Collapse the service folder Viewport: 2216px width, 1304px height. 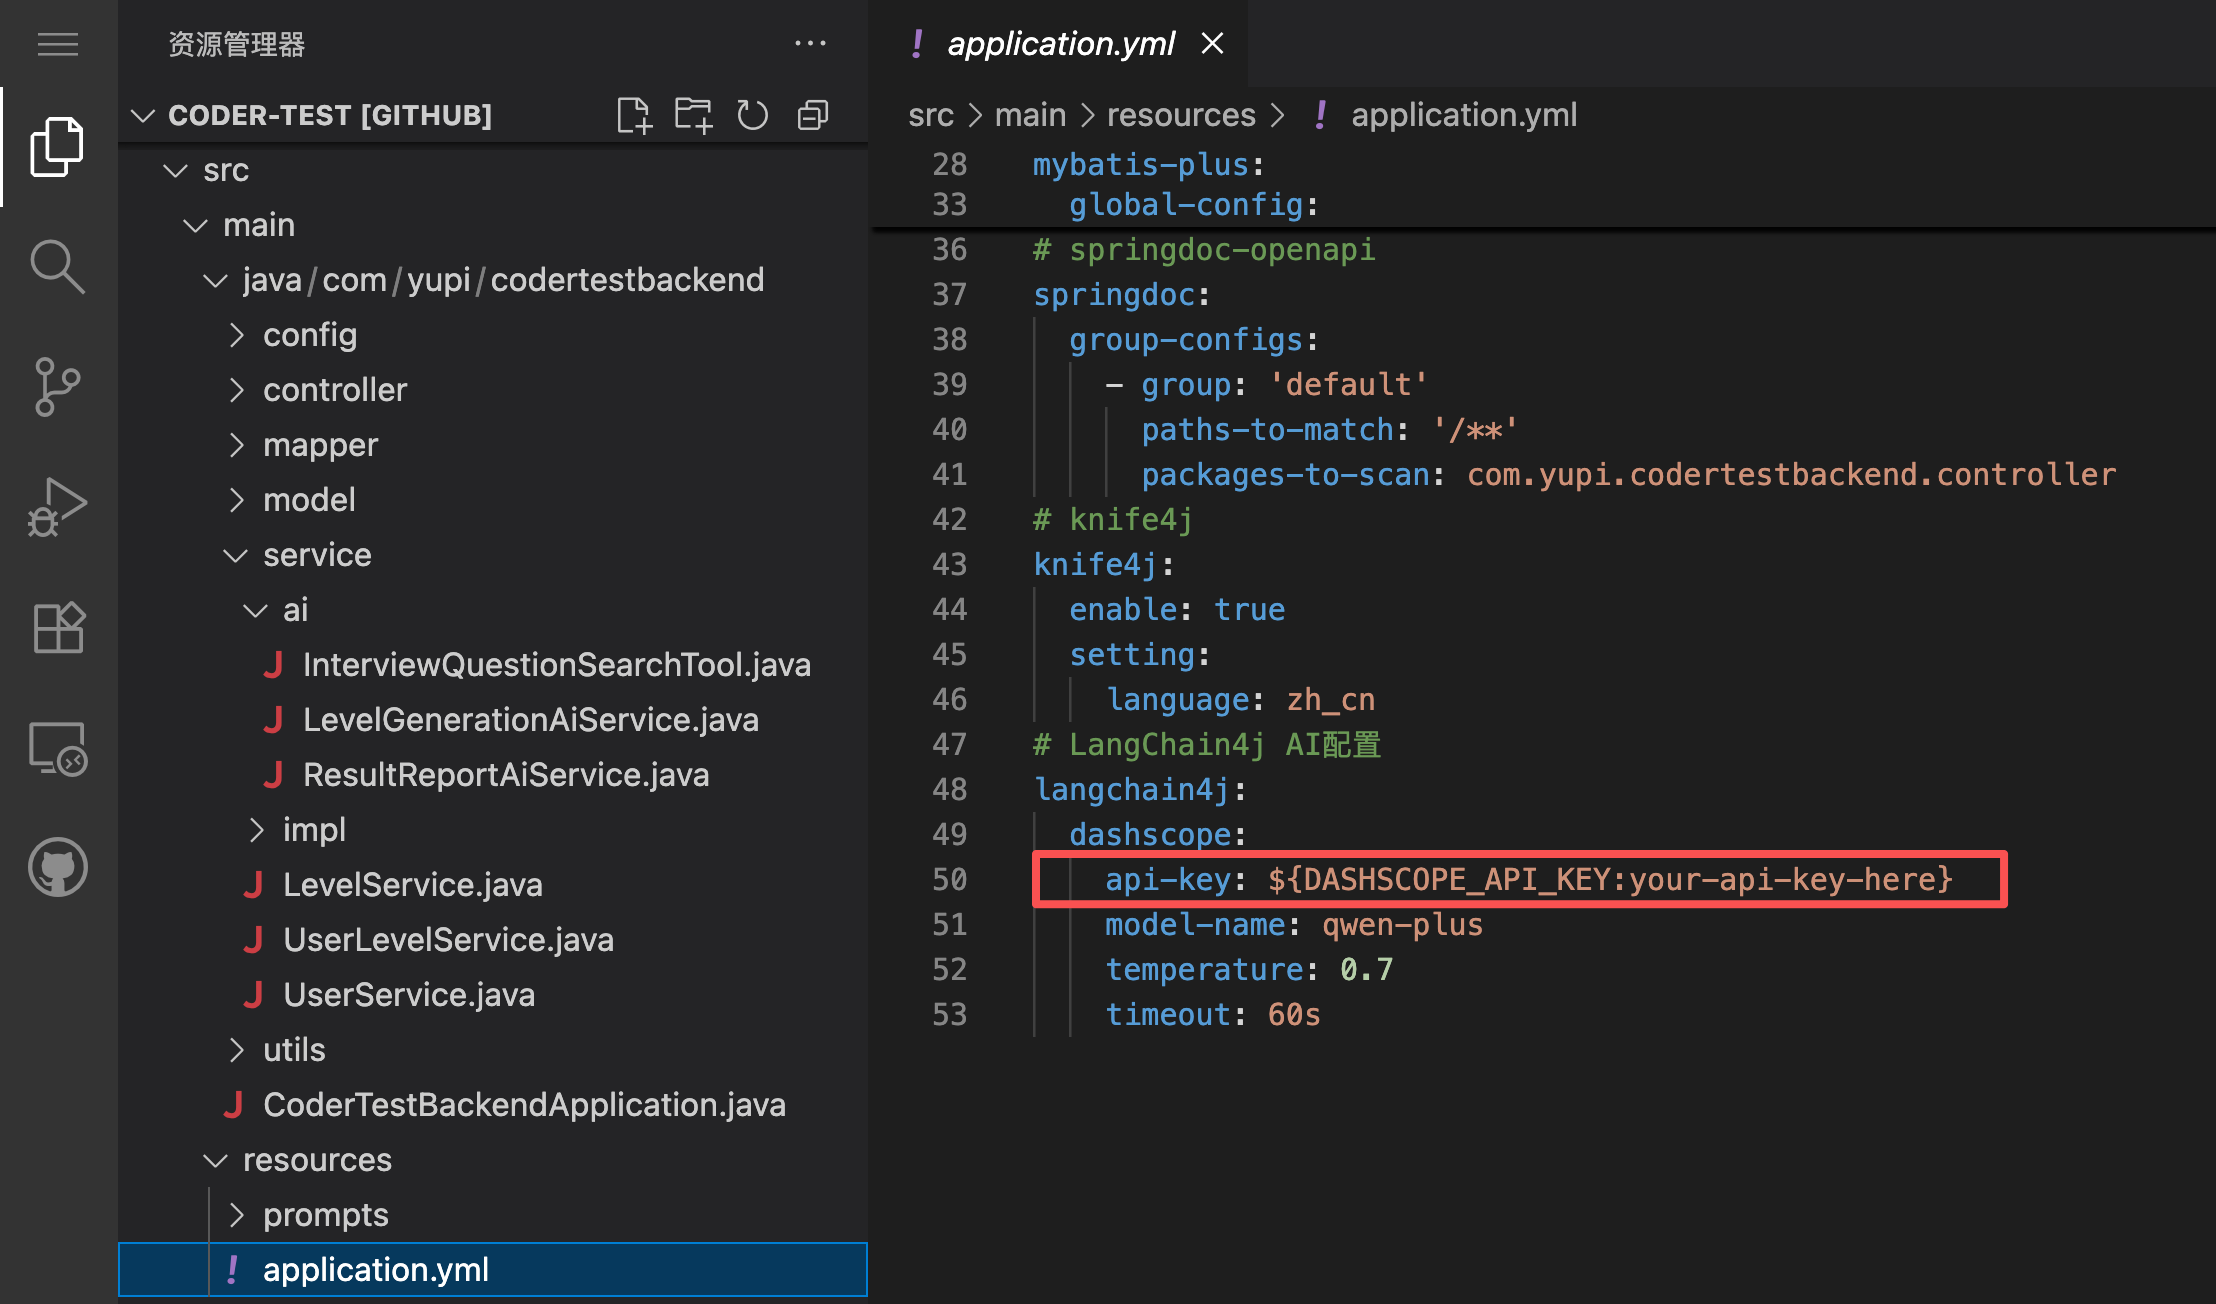tap(316, 555)
